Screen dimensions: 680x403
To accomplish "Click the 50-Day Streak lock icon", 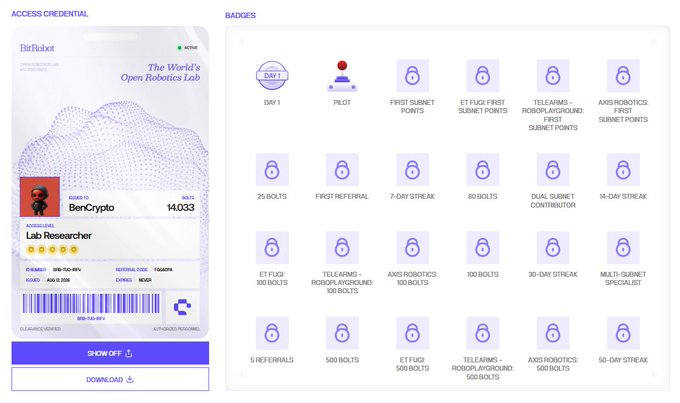I will tap(623, 333).
